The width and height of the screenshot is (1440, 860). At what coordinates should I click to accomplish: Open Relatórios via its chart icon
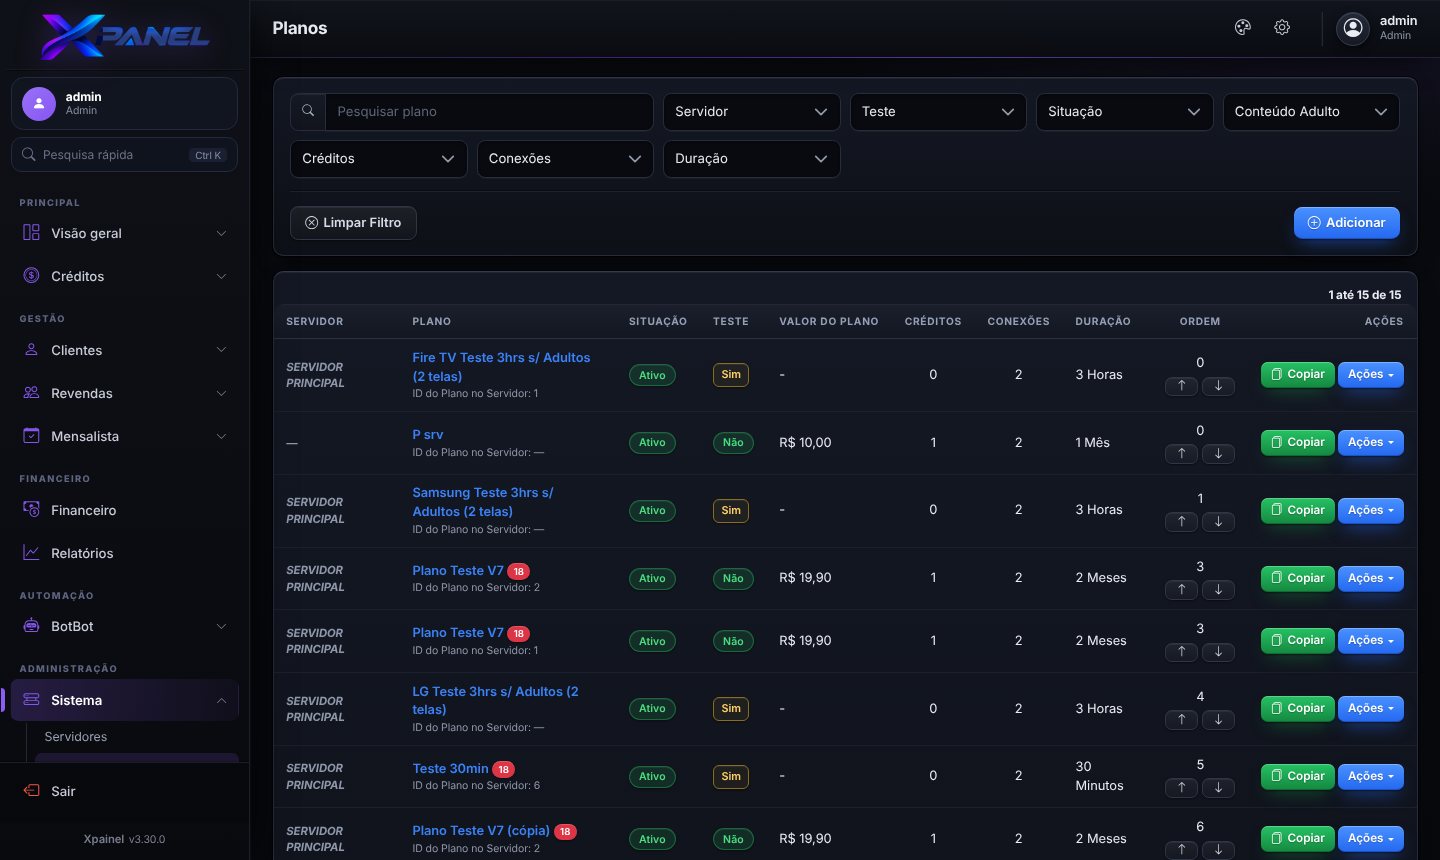pyautogui.click(x=31, y=553)
